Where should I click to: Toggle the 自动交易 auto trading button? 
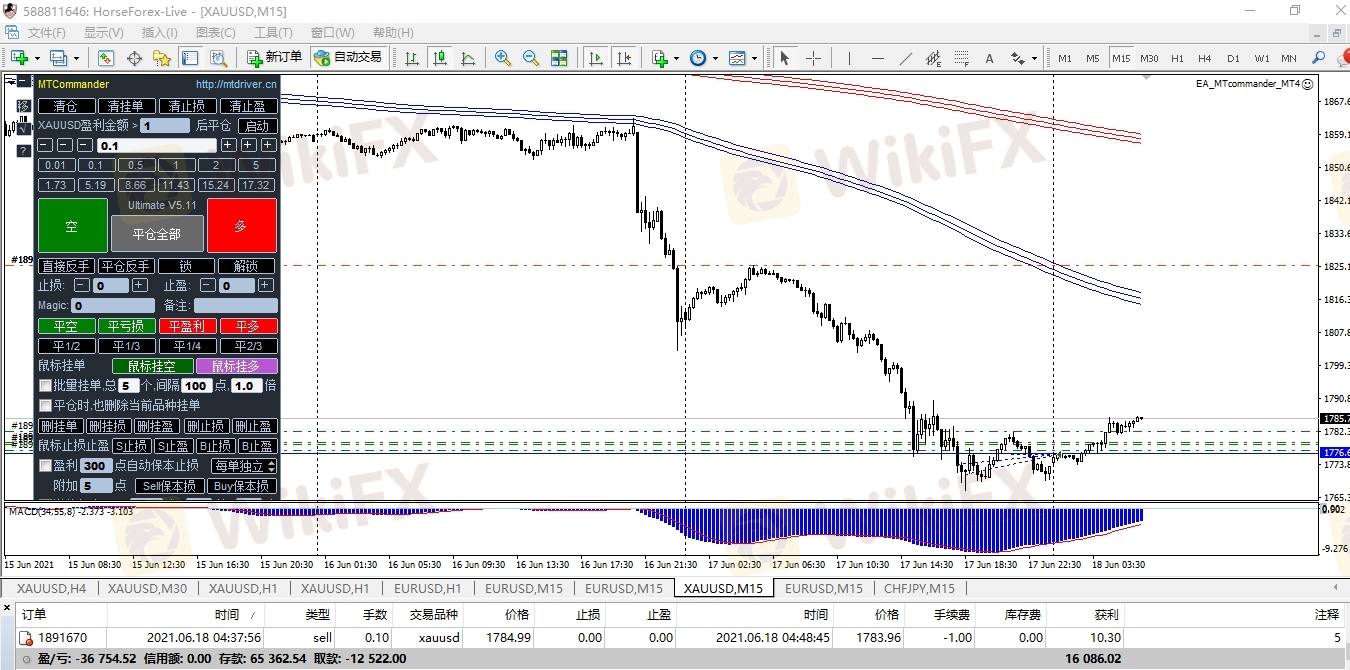click(x=348, y=58)
